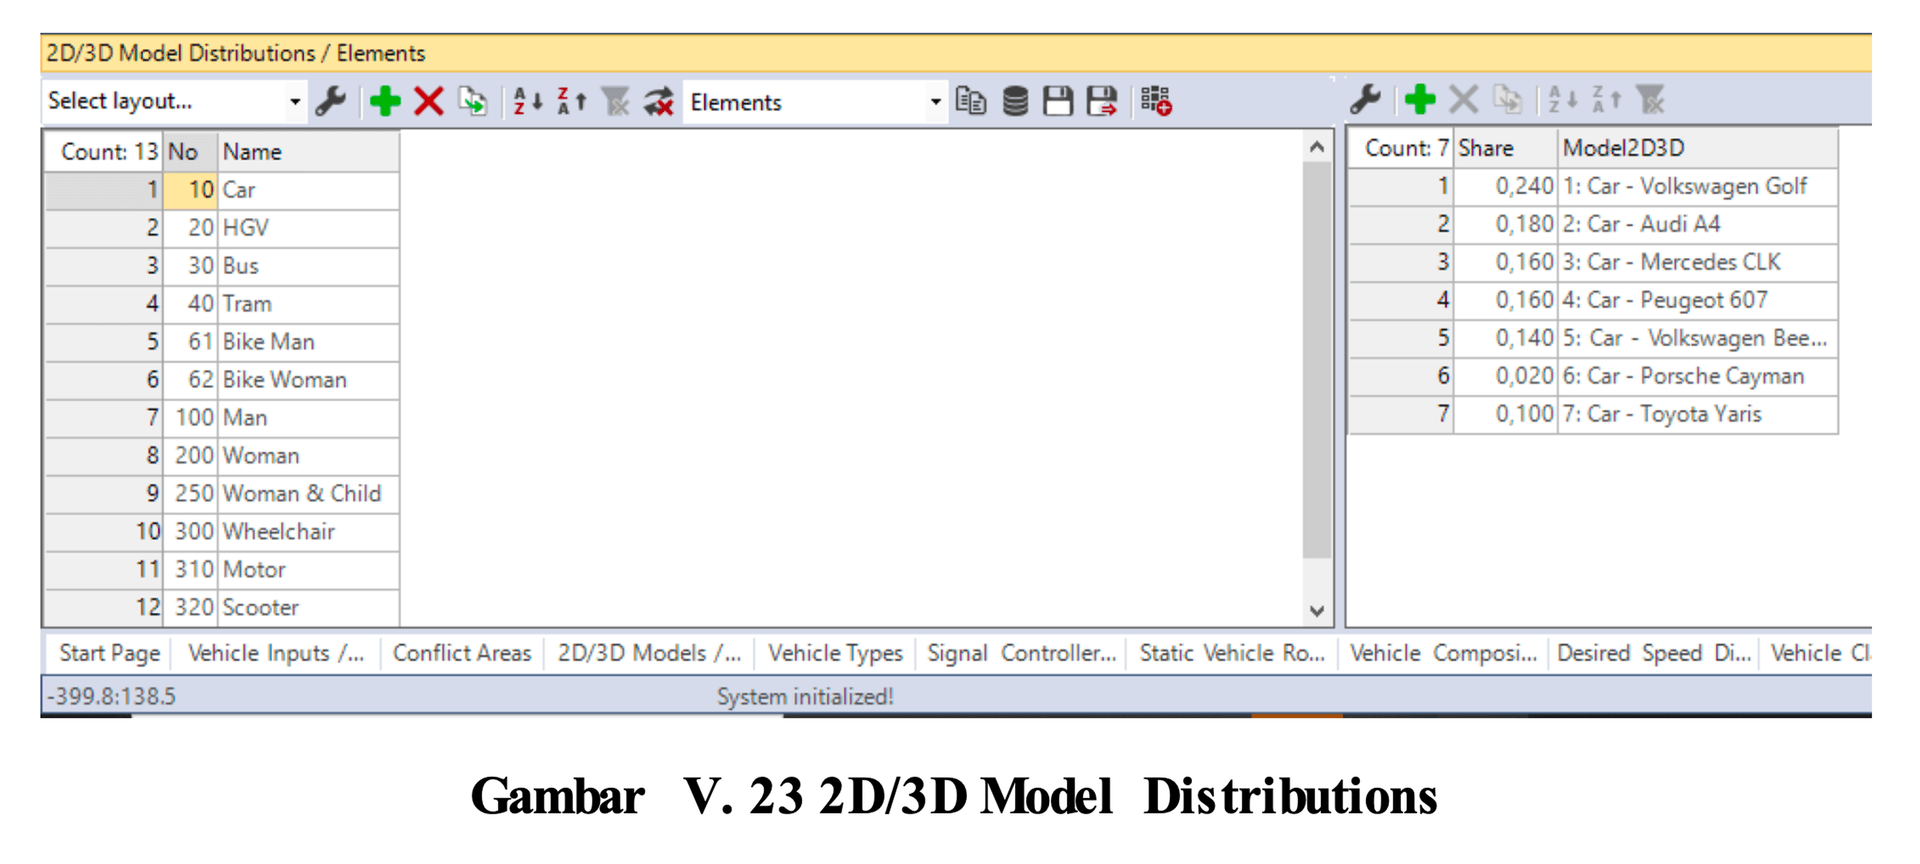Image resolution: width=1920 pixels, height=864 pixels.
Task: Open the right panel wrench settings icon
Action: click(x=1365, y=99)
